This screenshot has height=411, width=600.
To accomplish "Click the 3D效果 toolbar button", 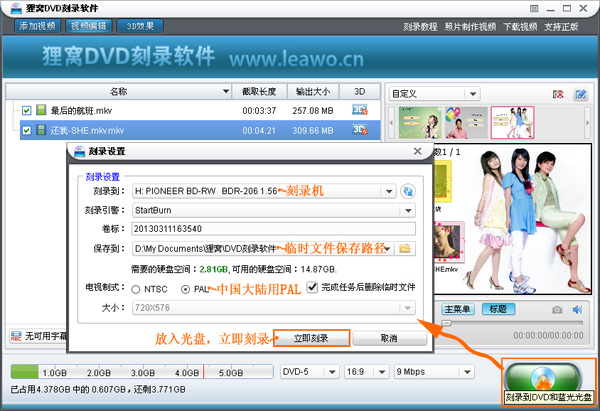I will (x=140, y=26).
